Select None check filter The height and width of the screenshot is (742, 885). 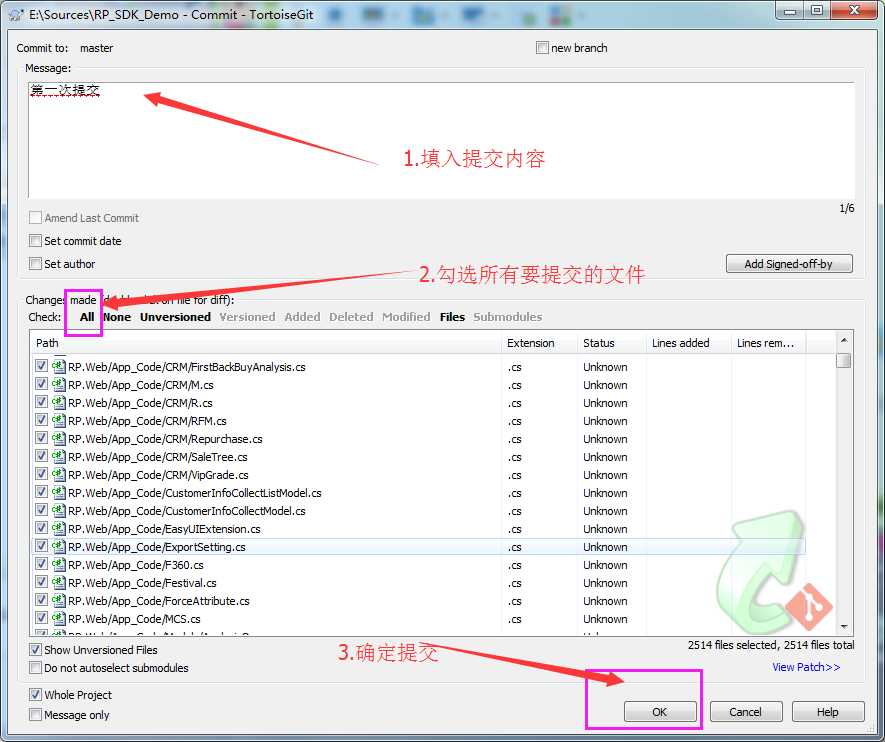[x=117, y=317]
